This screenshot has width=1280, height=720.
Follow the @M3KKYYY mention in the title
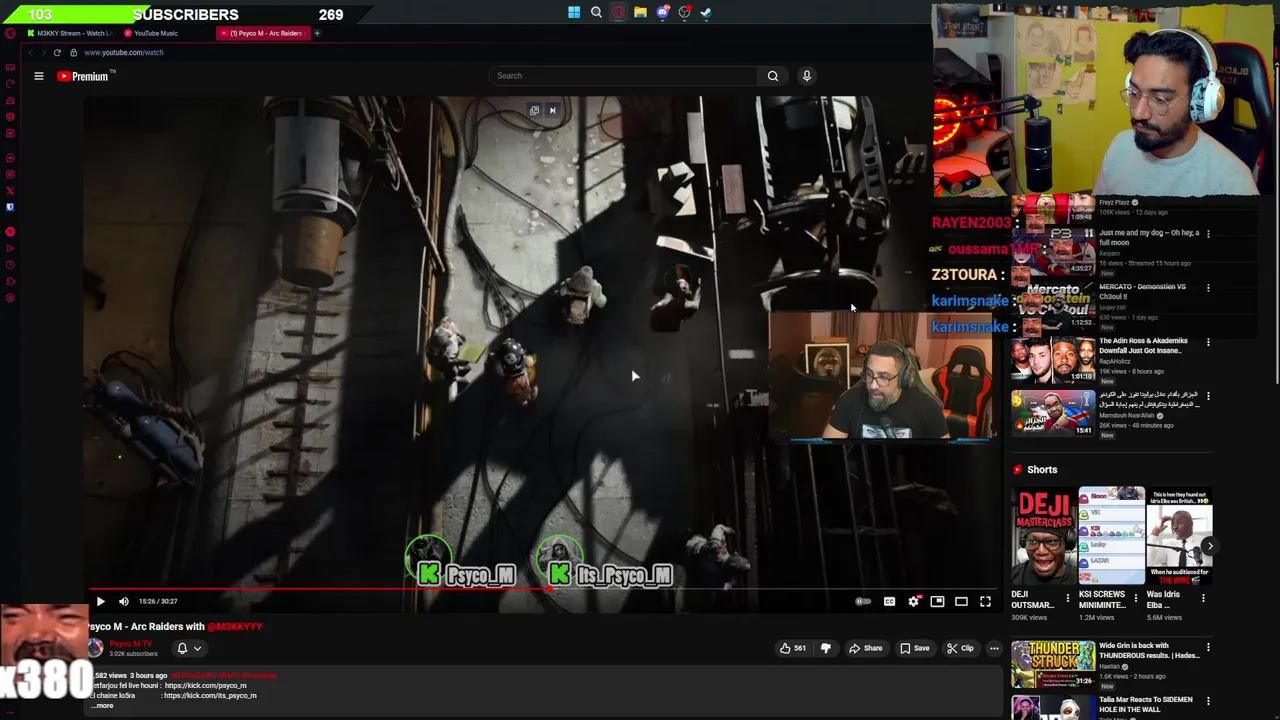pyautogui.click(x=235, y=627)
